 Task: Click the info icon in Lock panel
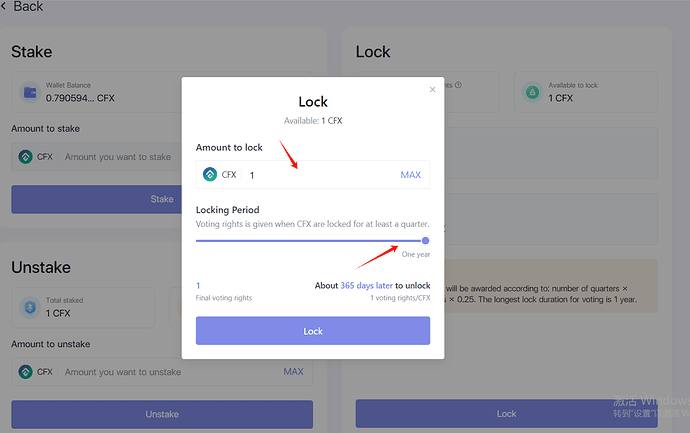pos(458,86)
